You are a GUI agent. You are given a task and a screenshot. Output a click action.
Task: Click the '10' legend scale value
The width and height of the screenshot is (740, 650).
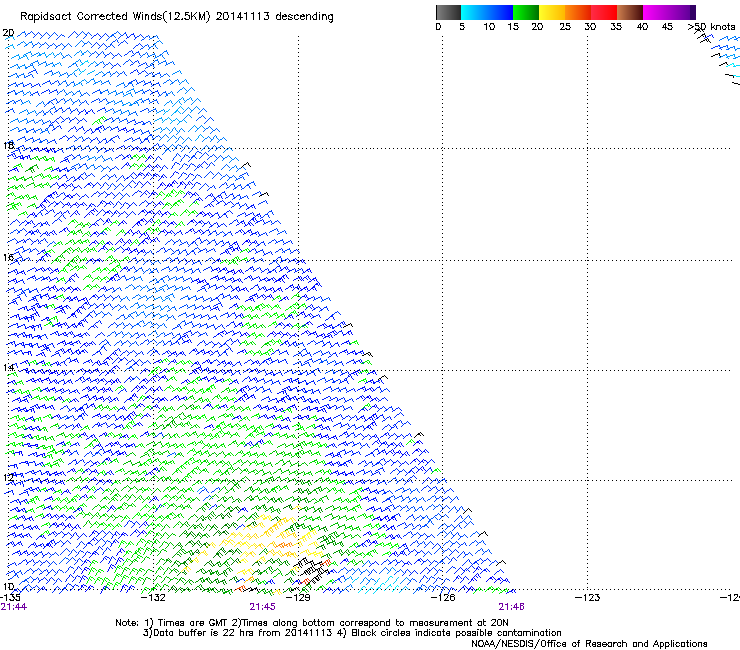pyautogui.click(x=489, y=27)
